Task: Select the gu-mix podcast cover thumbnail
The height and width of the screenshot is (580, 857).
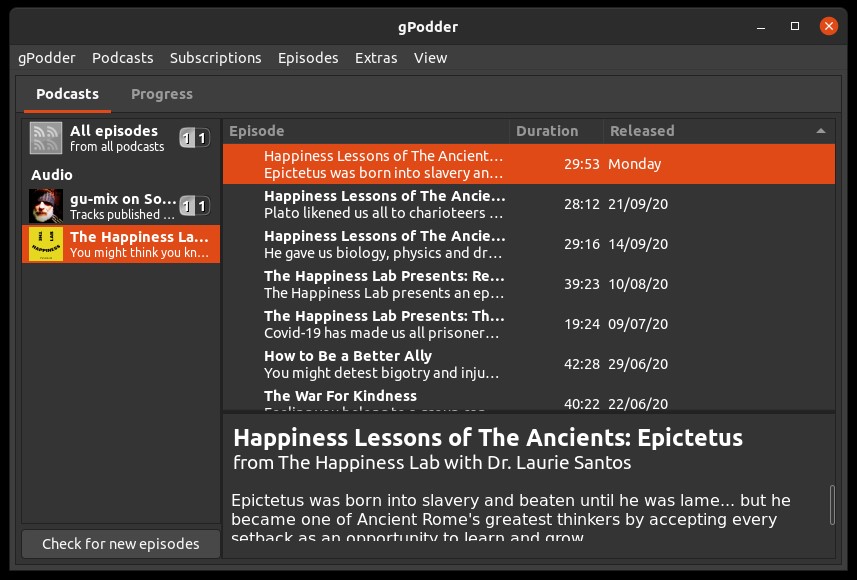Action: (46, 206)
